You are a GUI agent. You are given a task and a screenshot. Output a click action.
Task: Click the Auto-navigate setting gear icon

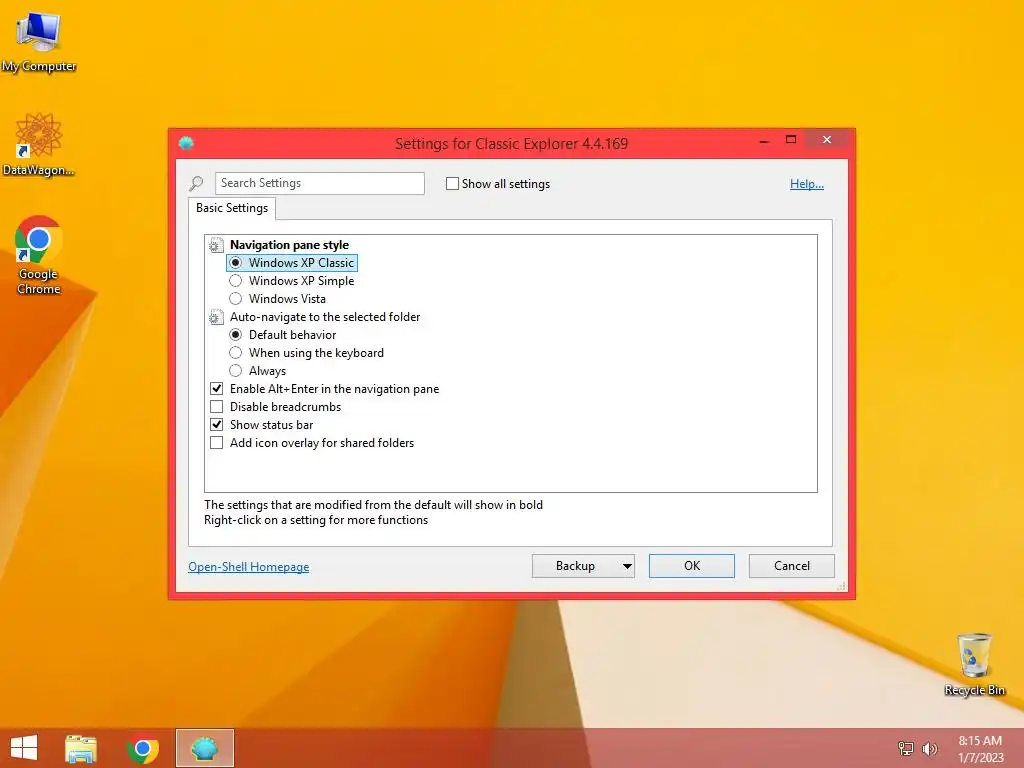pos(216,317)
